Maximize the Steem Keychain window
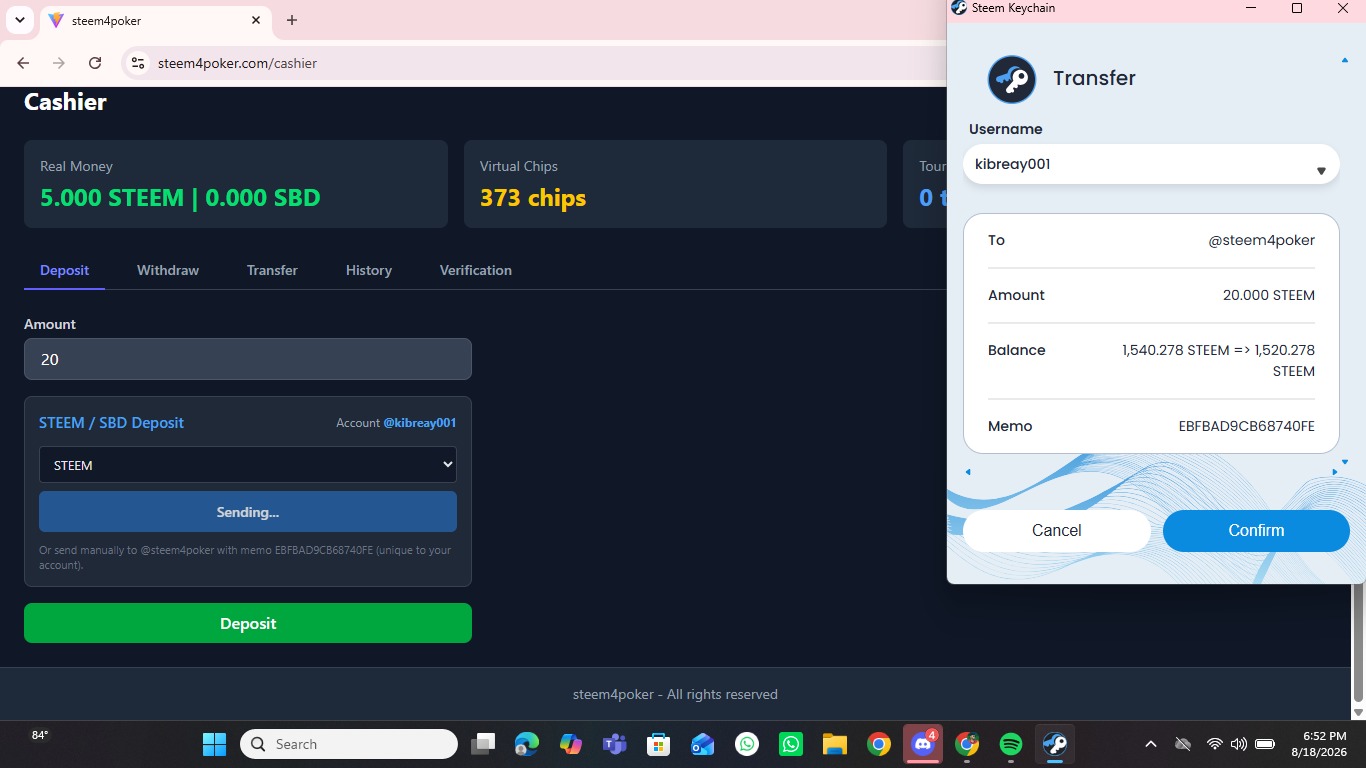 tap(1297, 8)
